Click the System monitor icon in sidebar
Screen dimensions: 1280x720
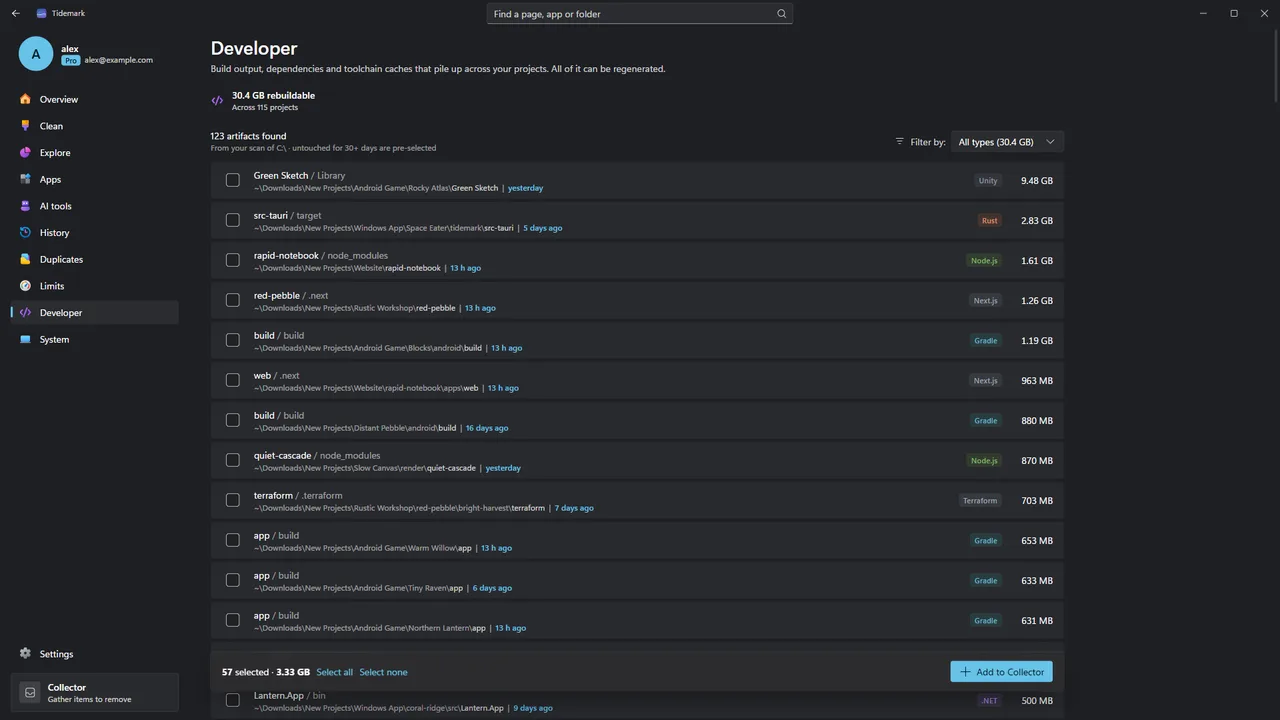[25, 339]
